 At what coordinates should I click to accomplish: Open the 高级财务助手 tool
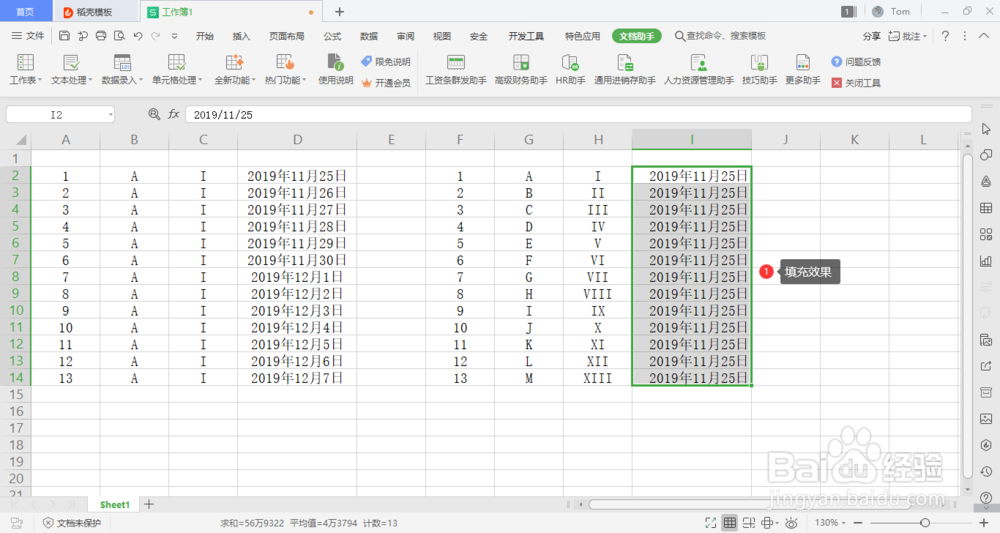click(521, 69)
